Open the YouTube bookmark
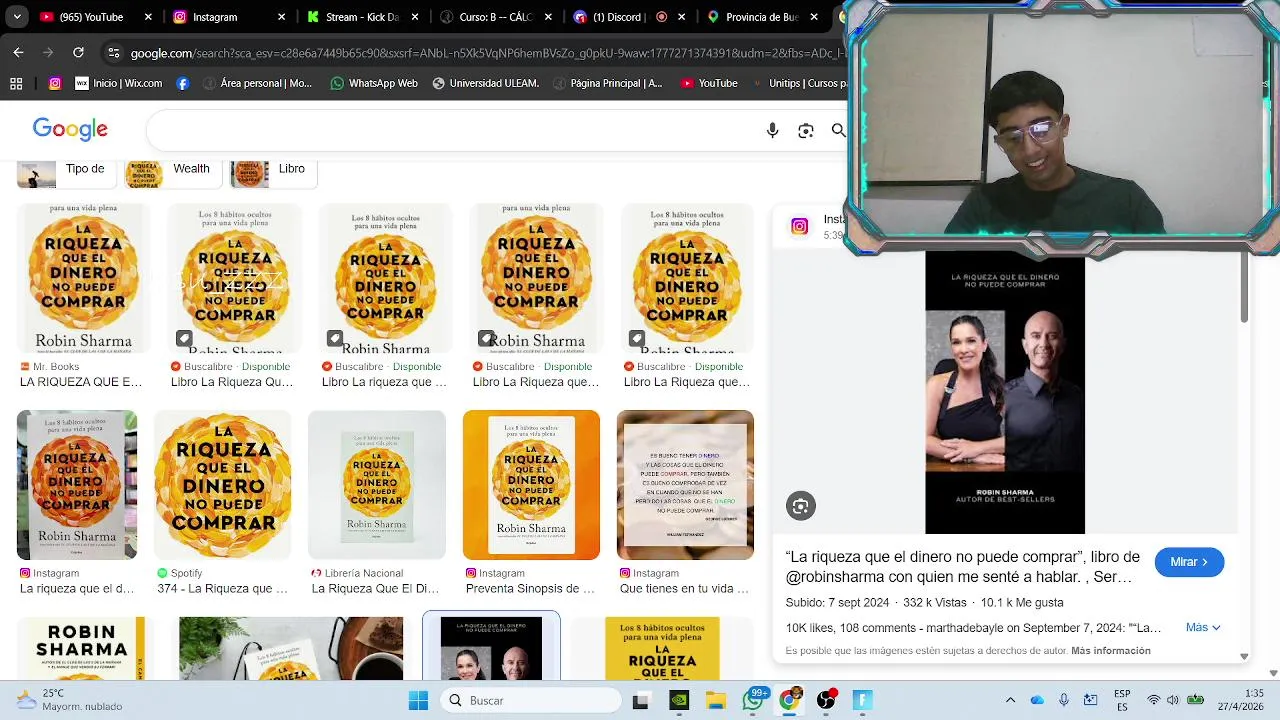 709,84
